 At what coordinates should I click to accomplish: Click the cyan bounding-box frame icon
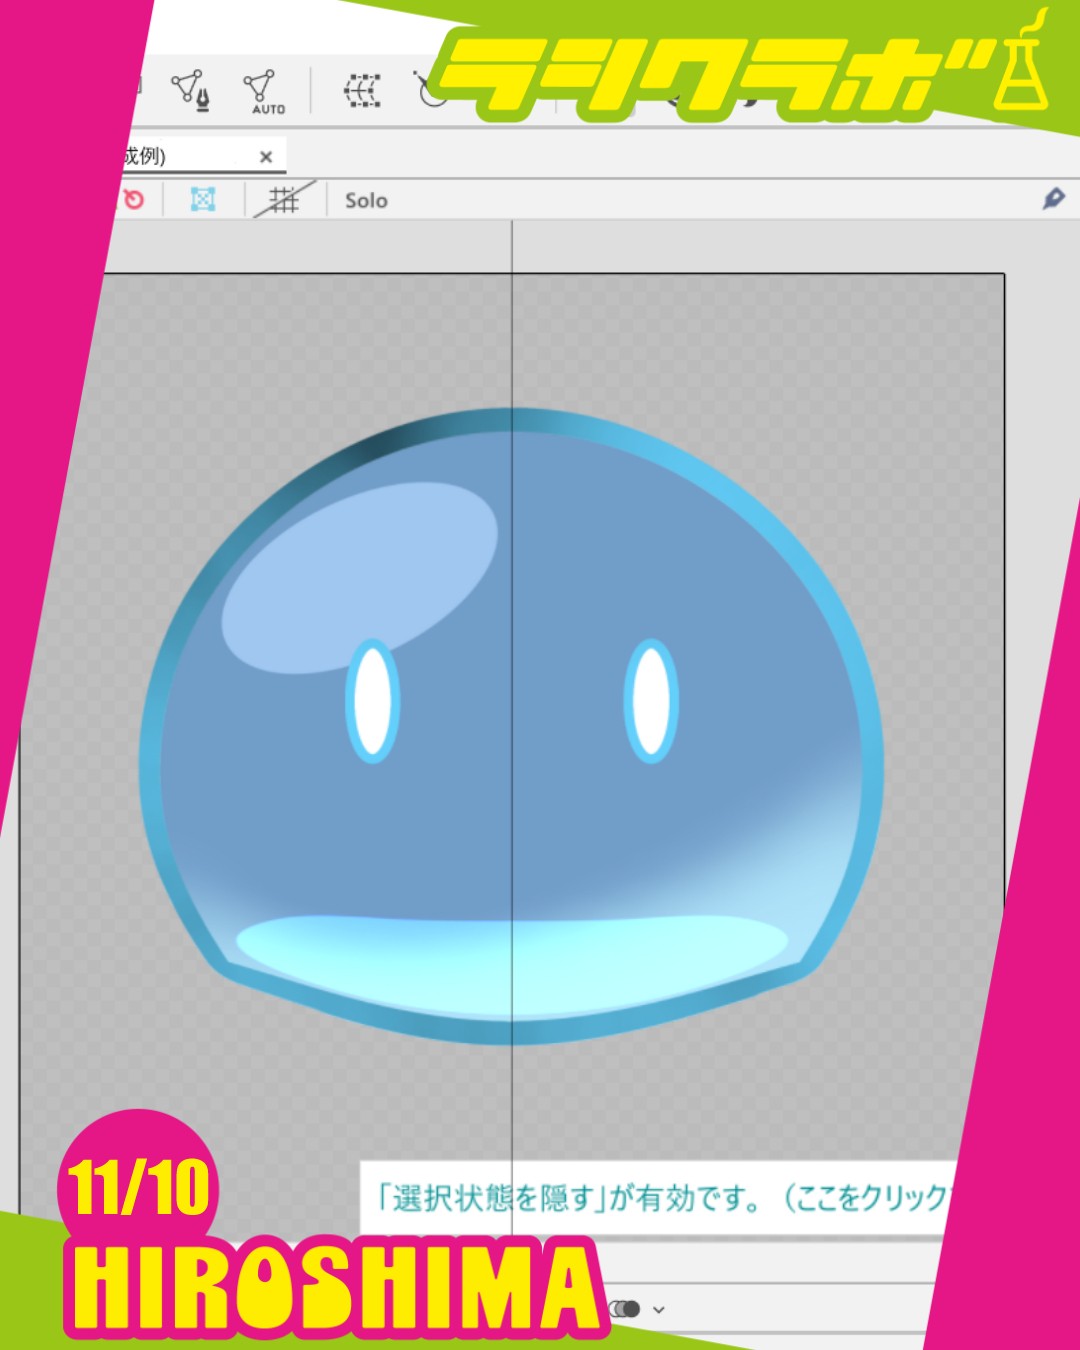point(203,200)
